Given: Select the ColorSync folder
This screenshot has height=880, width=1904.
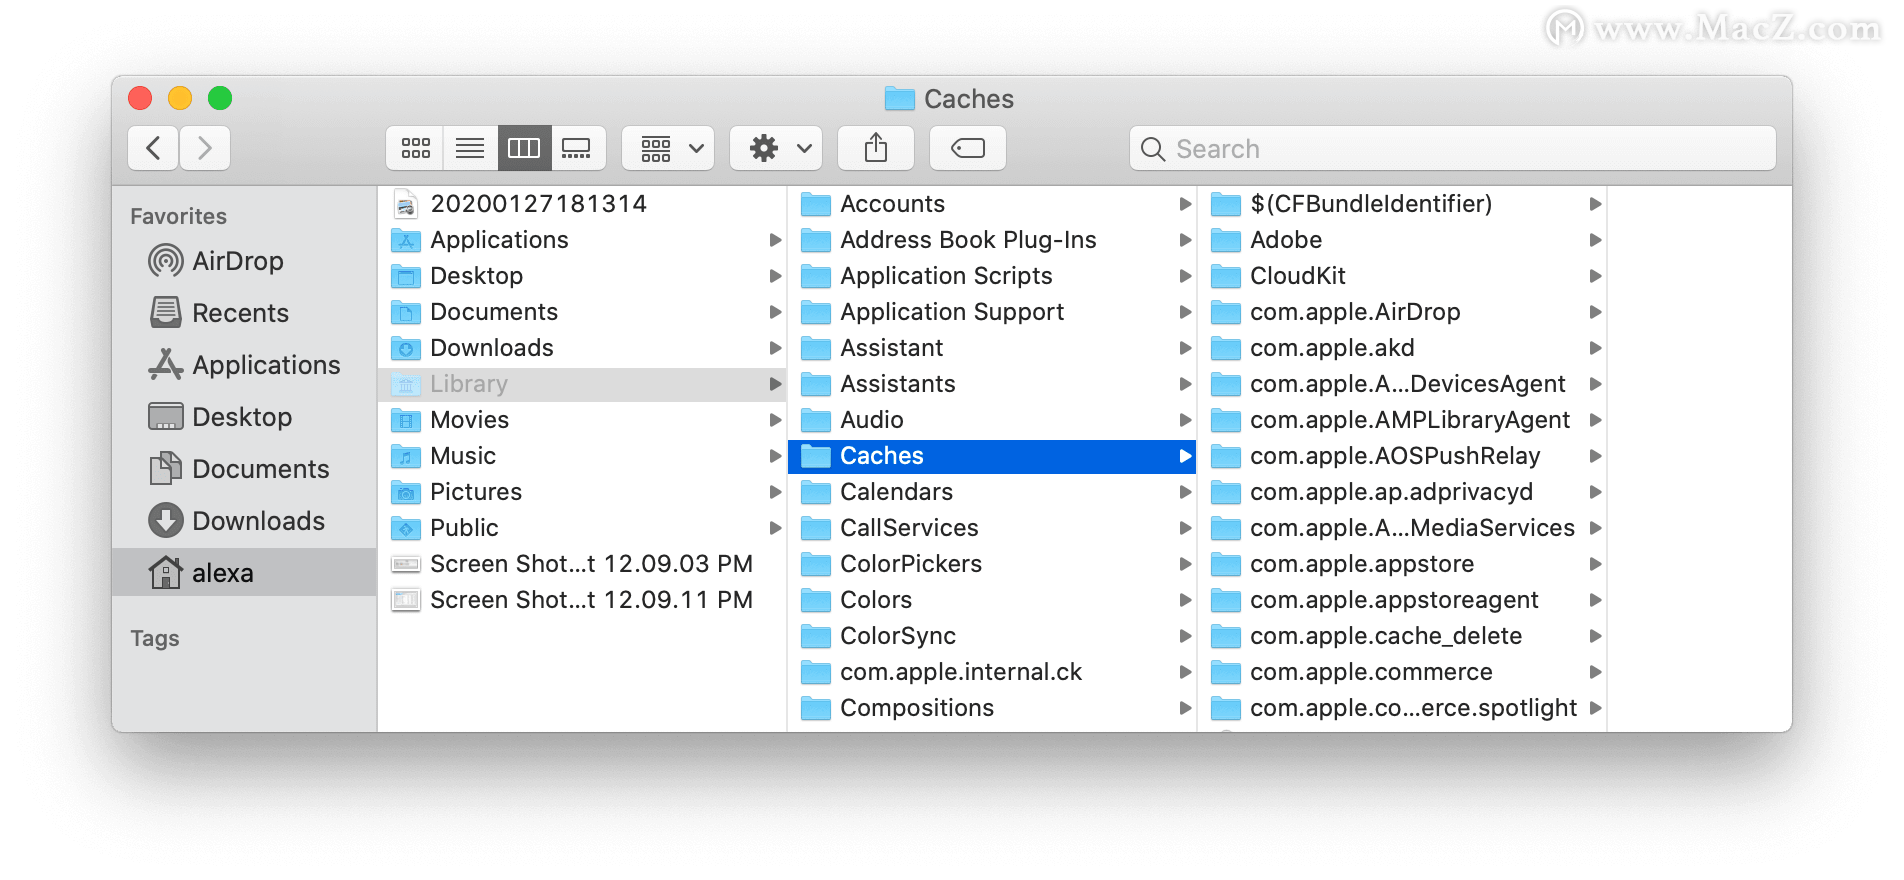Looking at the screenshot, I should pos(992,636).
